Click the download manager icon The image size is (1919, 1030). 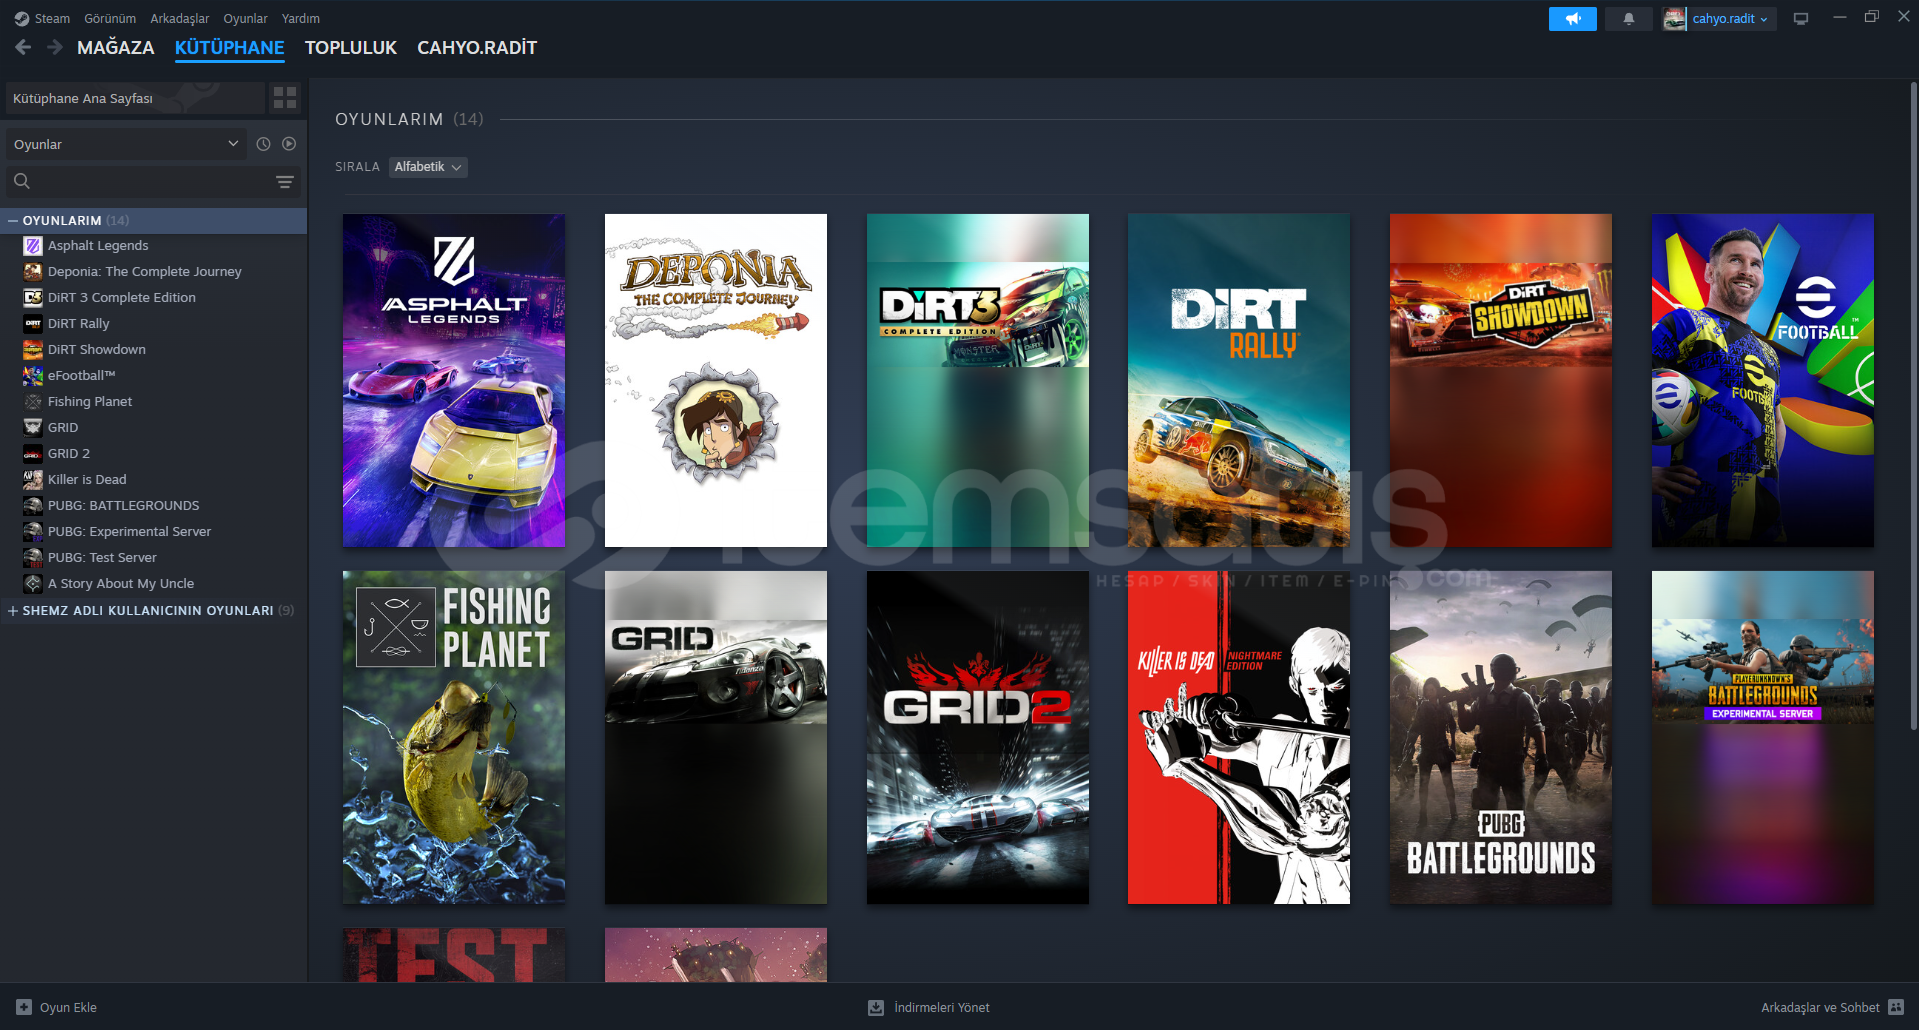[x=876, y=1007]
